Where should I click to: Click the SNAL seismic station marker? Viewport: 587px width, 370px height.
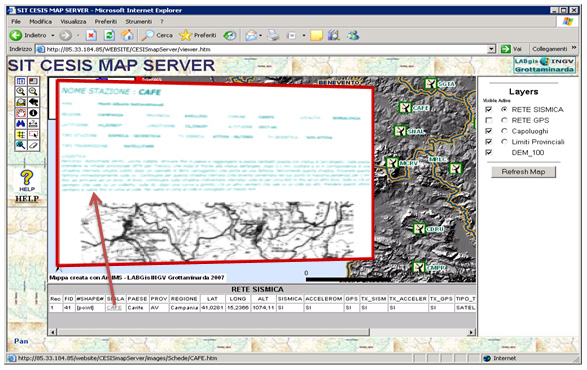(x=400, y=131)
